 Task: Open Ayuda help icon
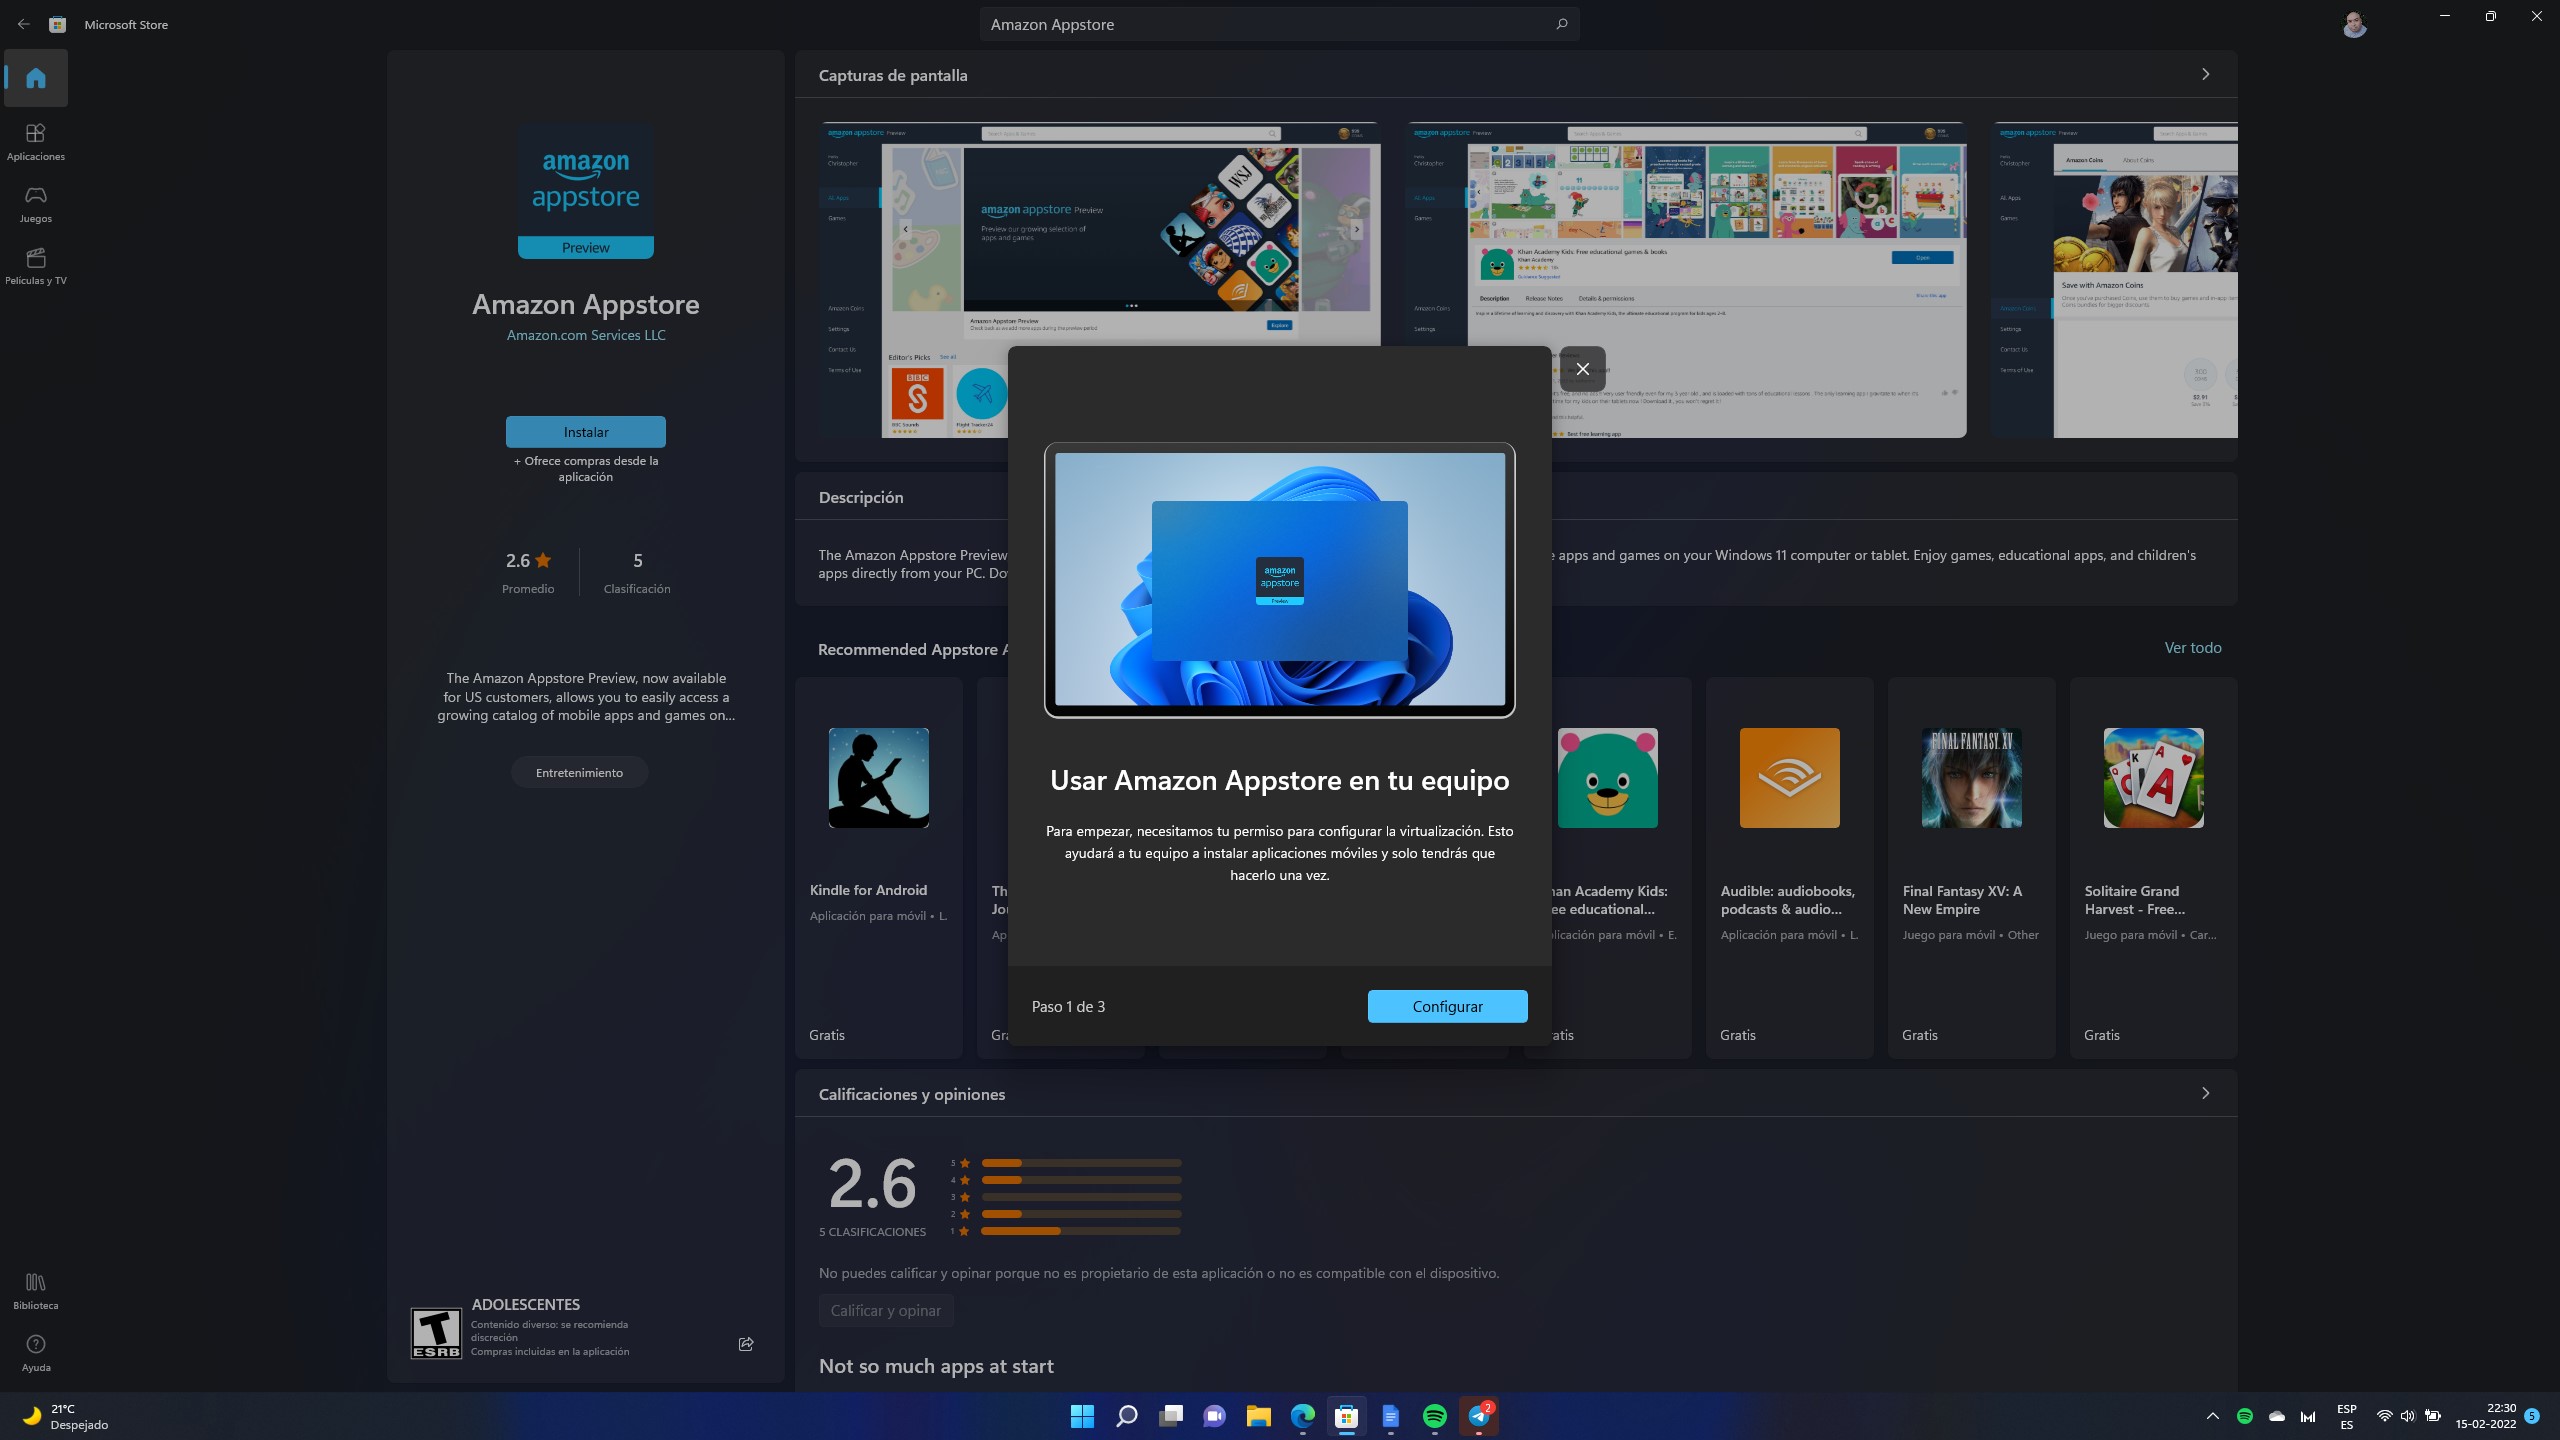click(x=36, y=1352)
